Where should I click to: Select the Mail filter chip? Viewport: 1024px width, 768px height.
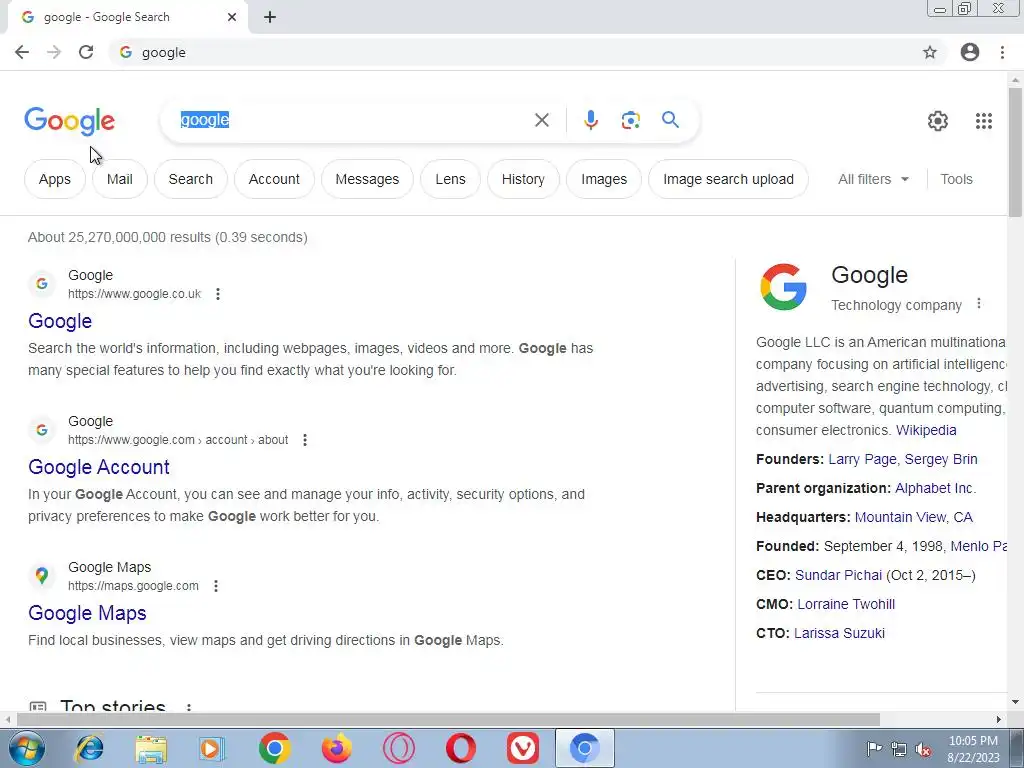[120, 179]
